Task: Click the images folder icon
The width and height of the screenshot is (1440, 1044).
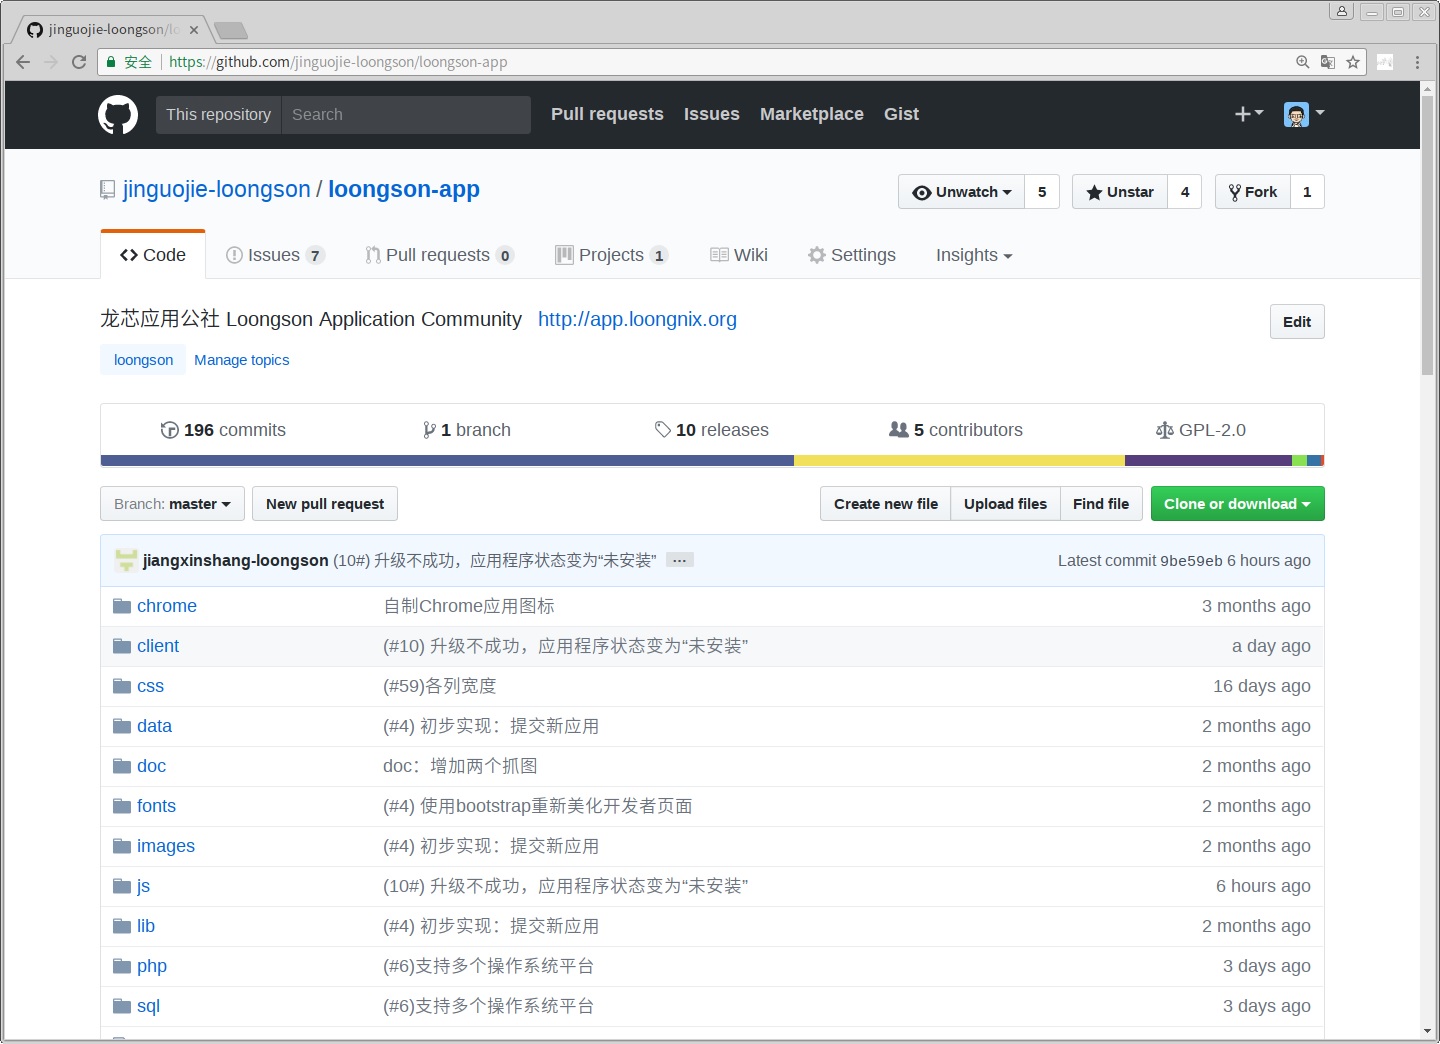Action: click(122, 846)
